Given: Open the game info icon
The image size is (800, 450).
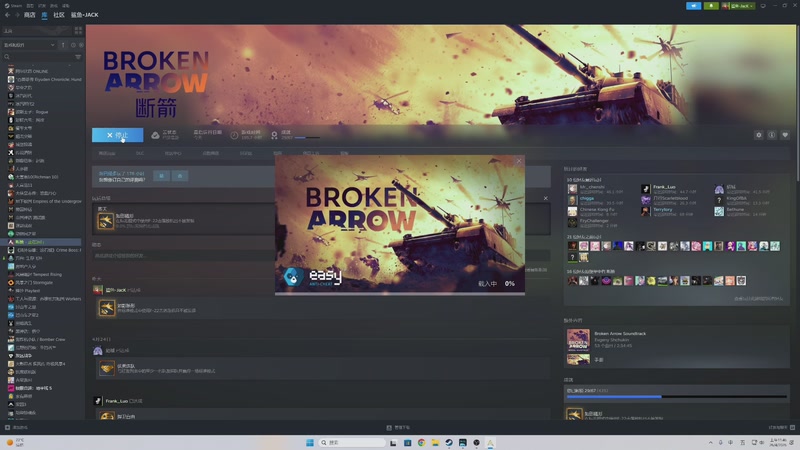Looking at the screenshot, I should tap(772, 135).
